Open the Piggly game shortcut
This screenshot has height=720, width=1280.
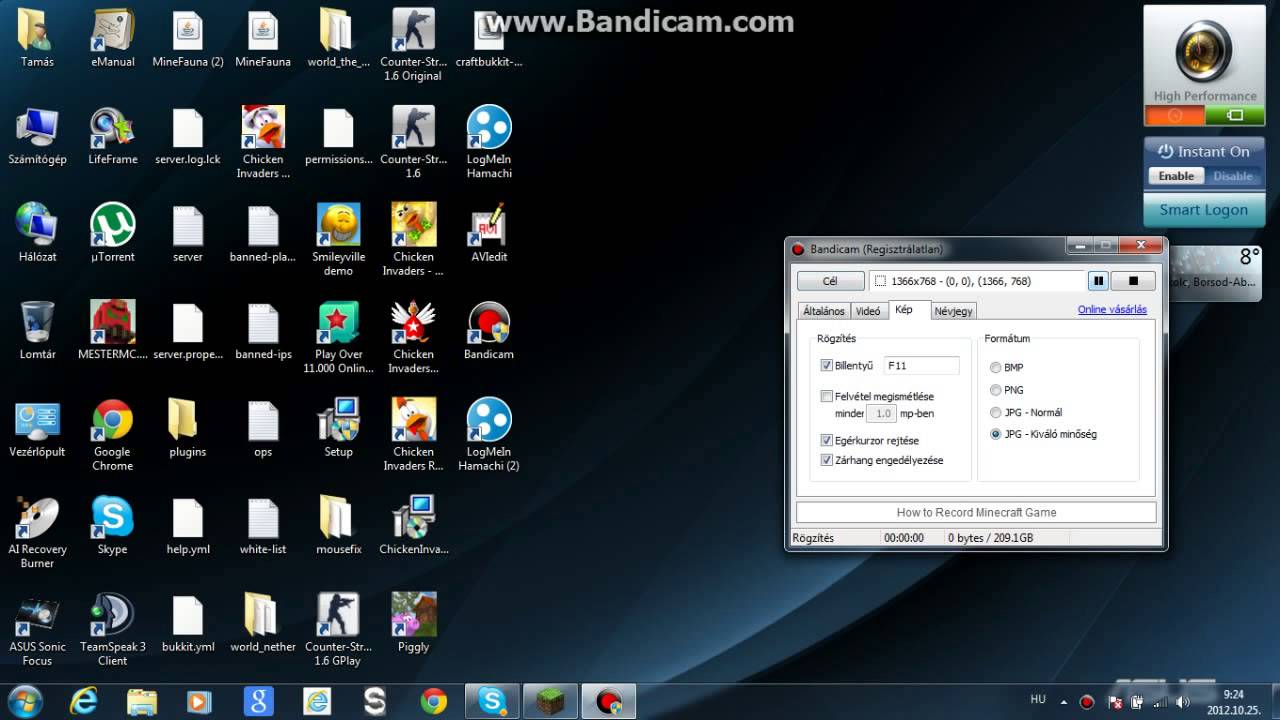(x=413, y=622)
